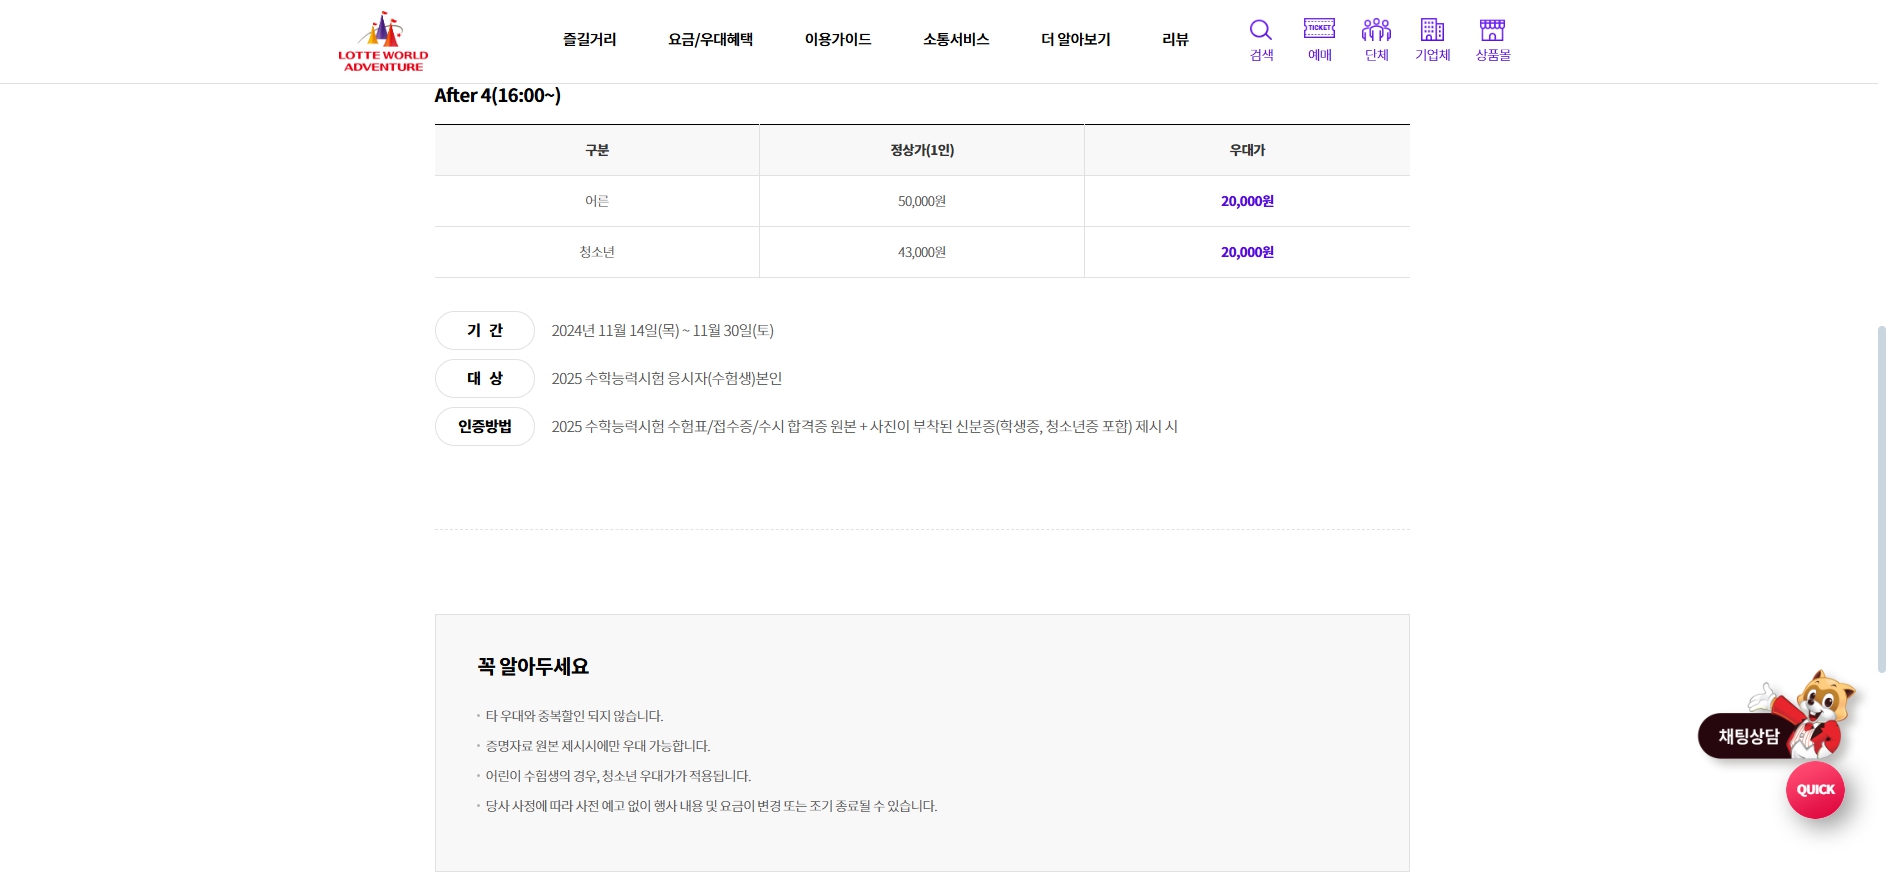This screenshot has height=879, width=1886.
Task: Click the 기 간 label pill
Action: [485, 330]
